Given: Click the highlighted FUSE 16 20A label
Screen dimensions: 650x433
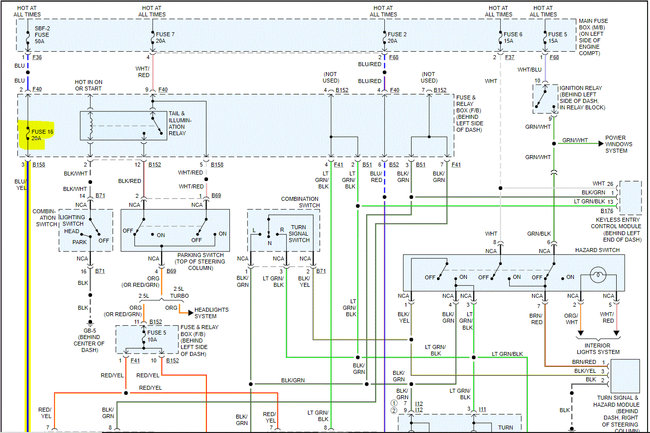Looking at the screenshot, I should pyautogui.click(x=42, y=135).
